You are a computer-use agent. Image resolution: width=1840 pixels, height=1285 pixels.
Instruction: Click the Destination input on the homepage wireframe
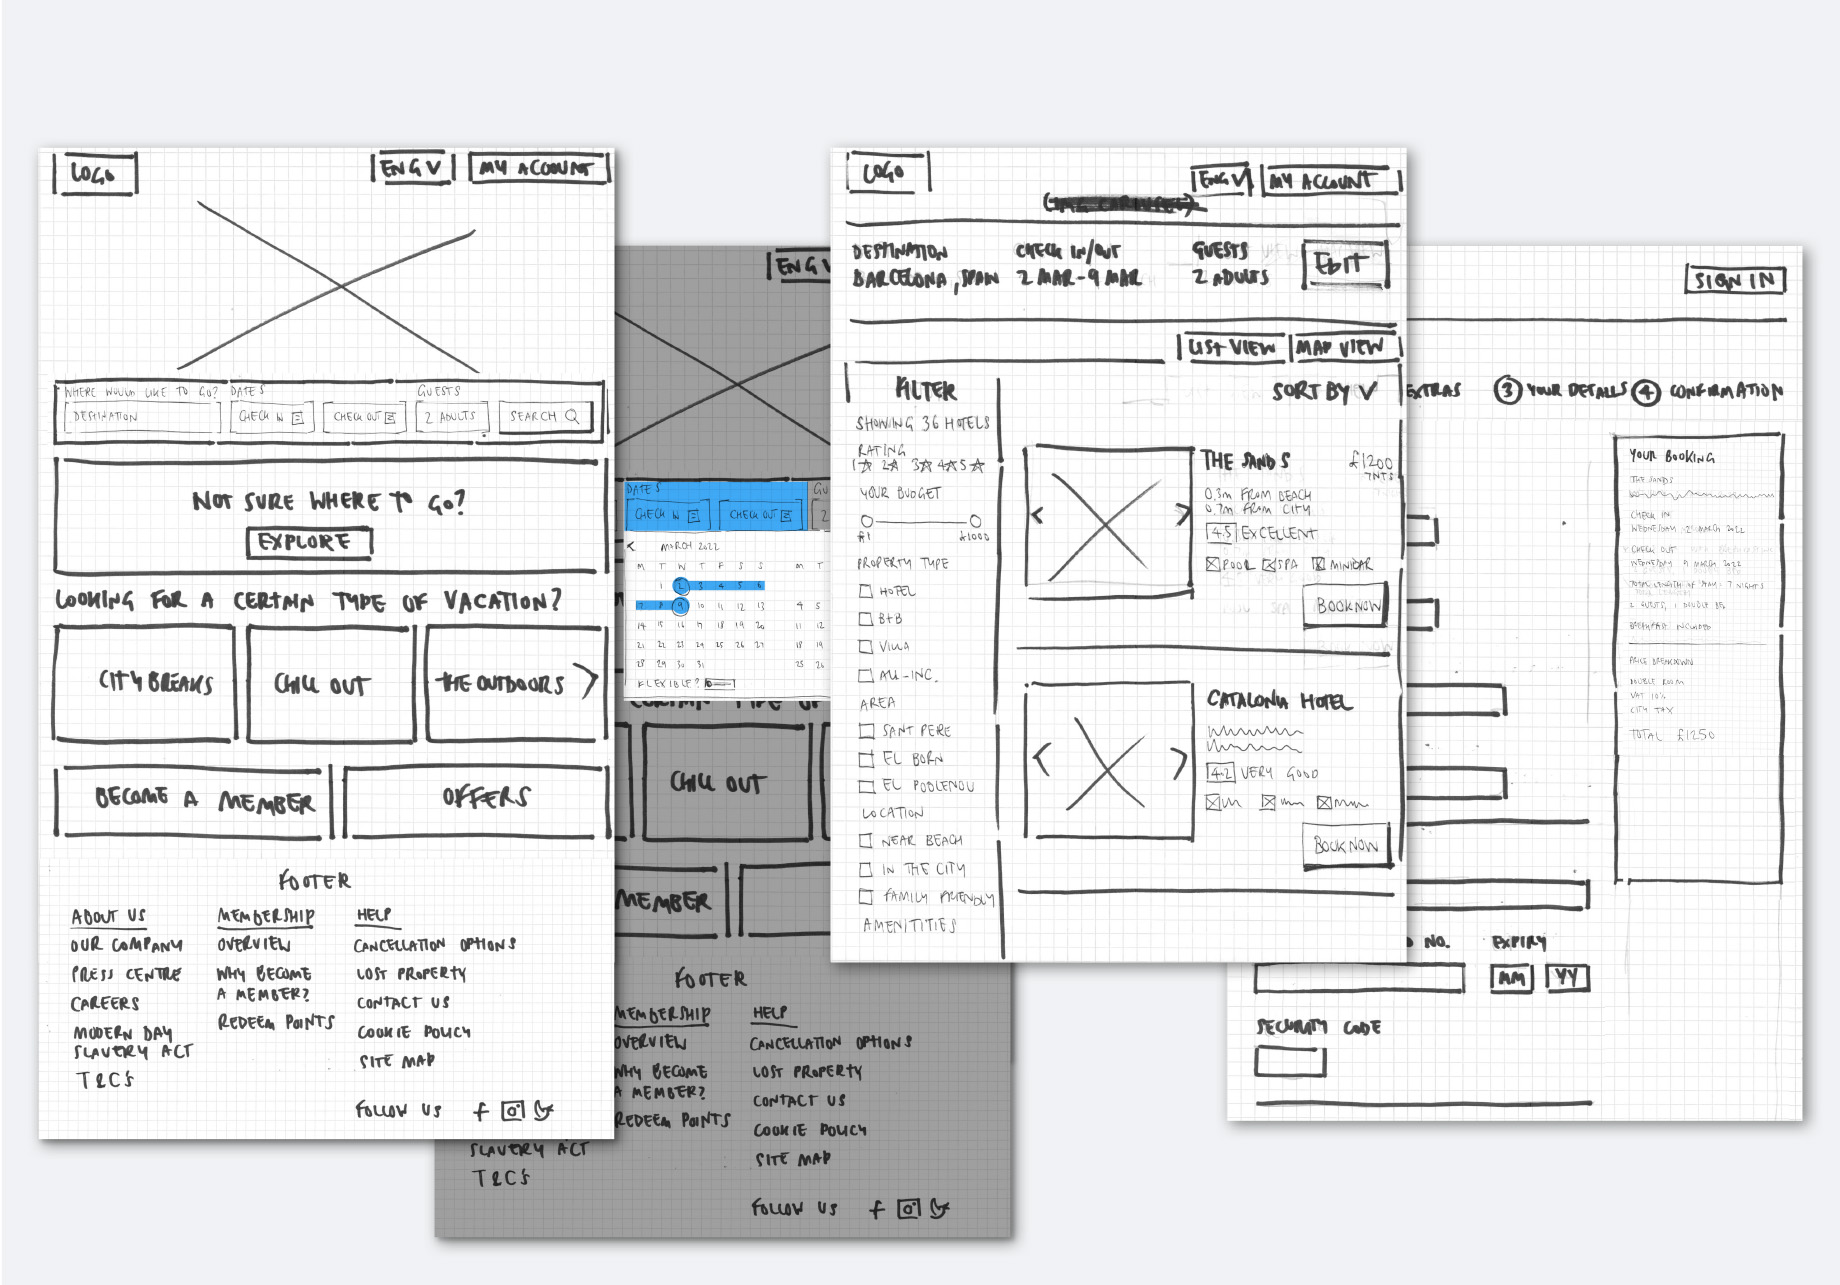141,417
